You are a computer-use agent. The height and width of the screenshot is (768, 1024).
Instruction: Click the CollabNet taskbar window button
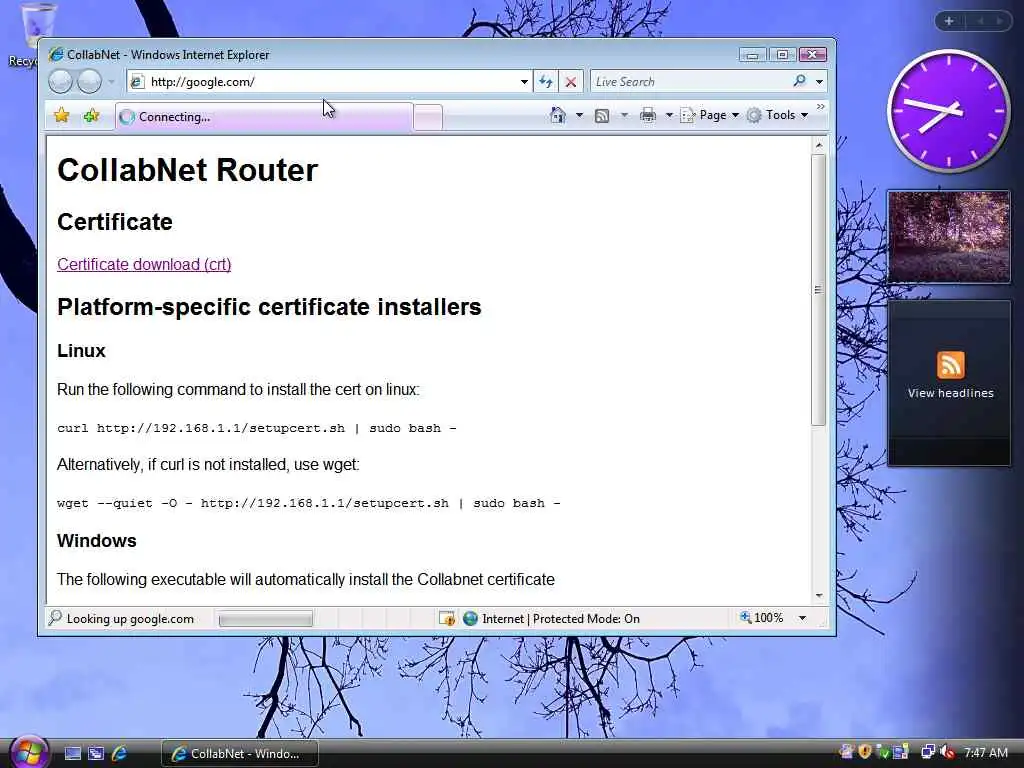(x=240, y=754)
